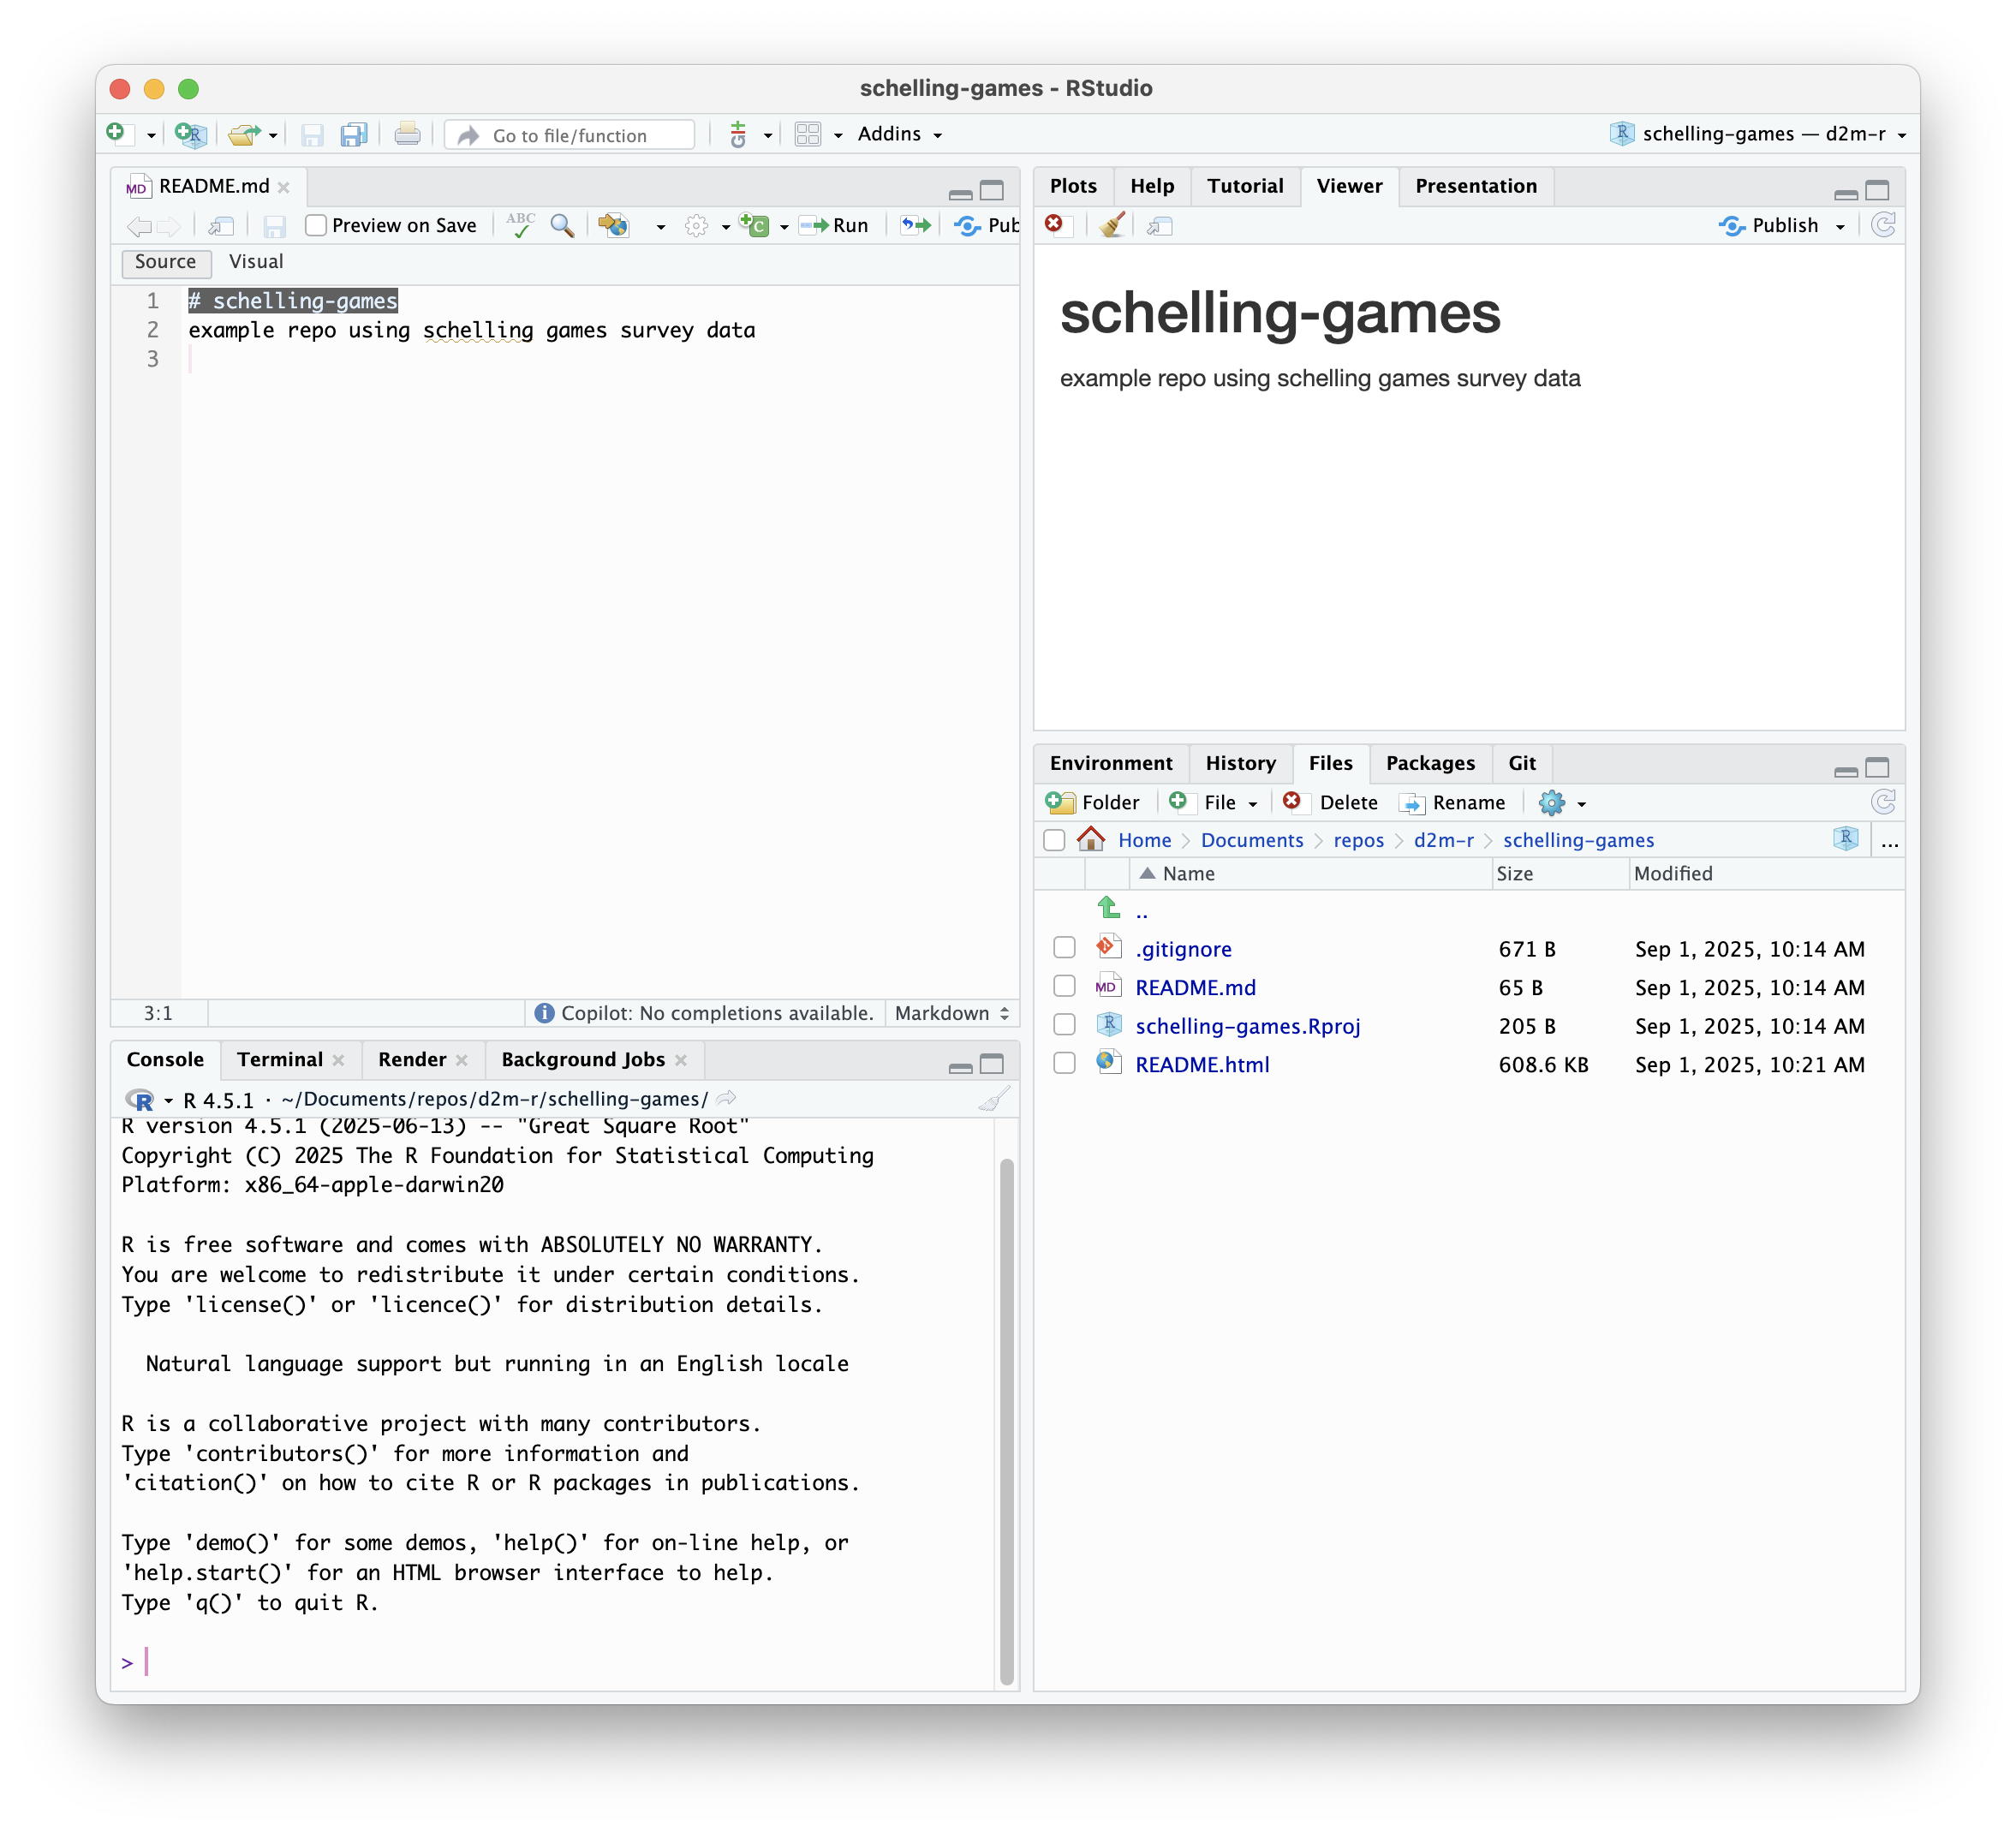Viewport: 2016px width, 1831px height.
Task: Click the Run button in editor
Action: tap(835, 225)
